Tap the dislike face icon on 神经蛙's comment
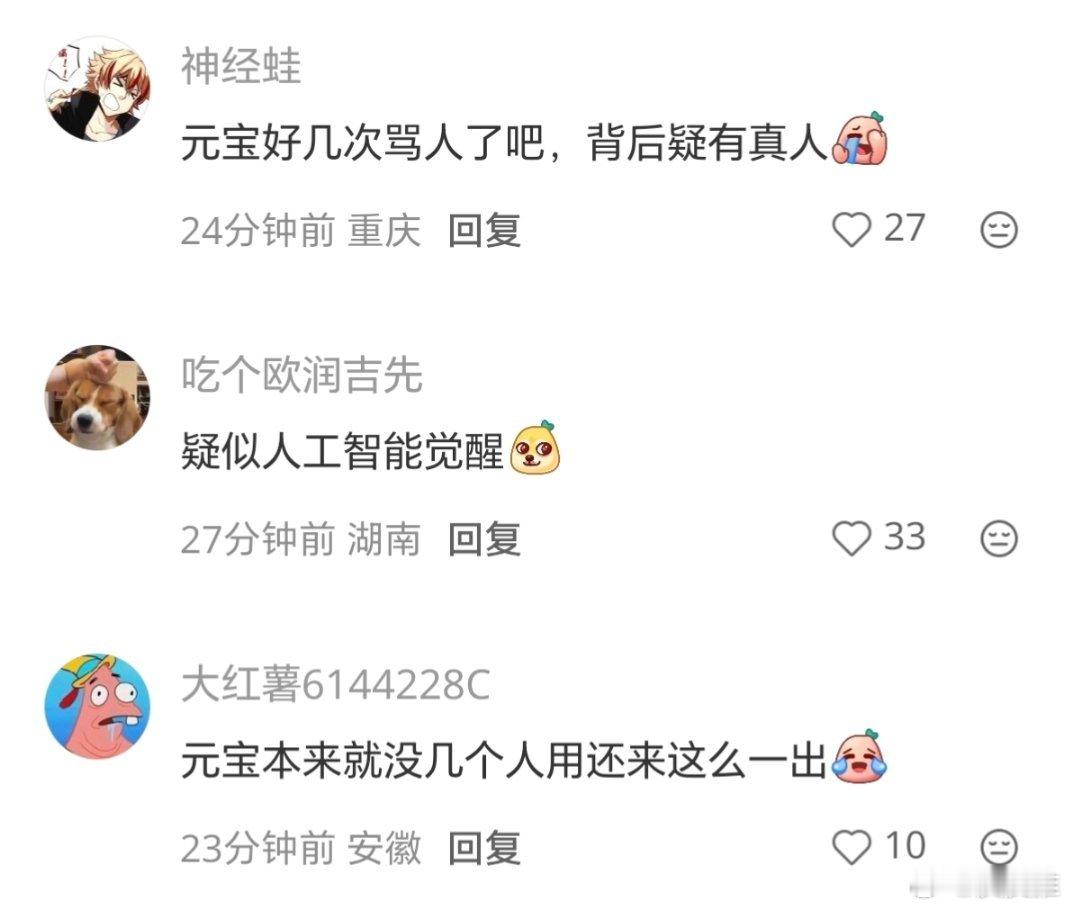 pos(999,229)
